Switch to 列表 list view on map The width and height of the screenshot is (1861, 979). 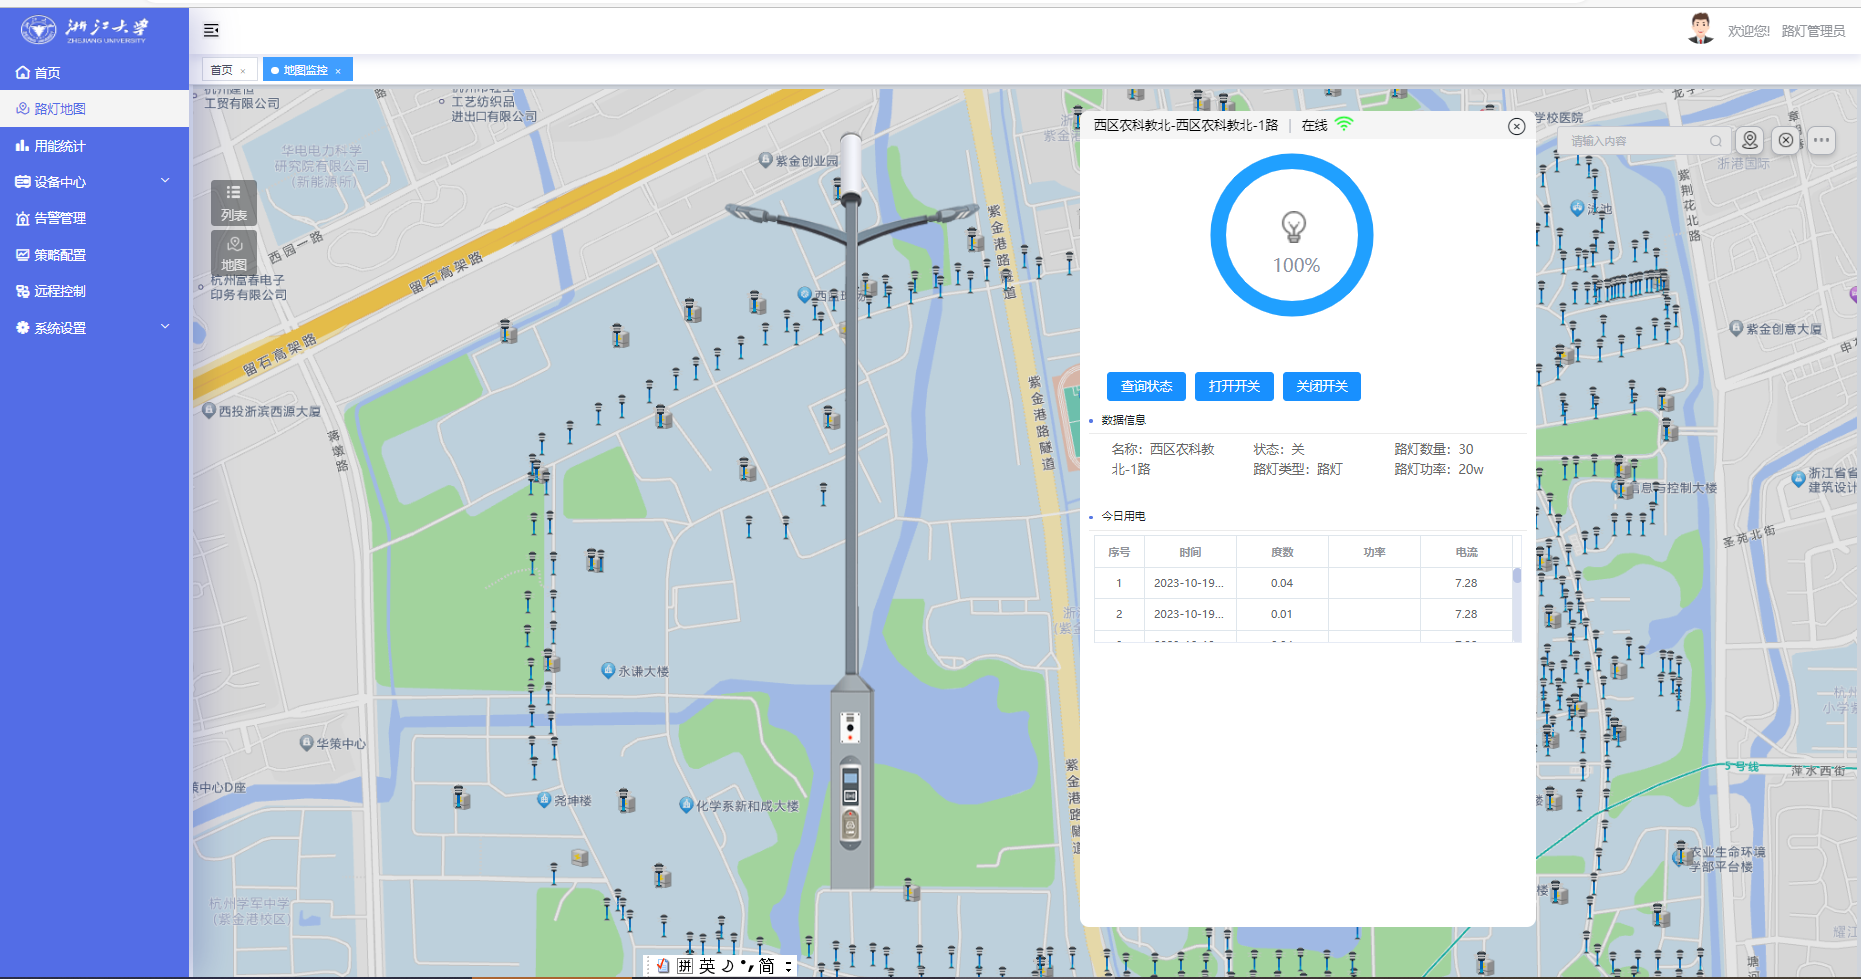point(233,203)
